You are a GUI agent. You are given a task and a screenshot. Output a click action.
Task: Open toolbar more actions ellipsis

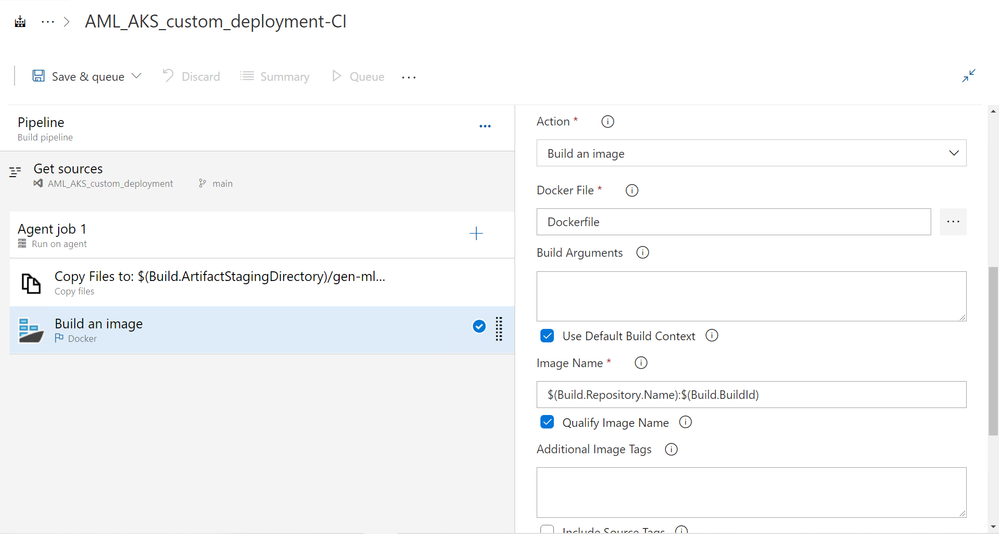coord(408,77)
